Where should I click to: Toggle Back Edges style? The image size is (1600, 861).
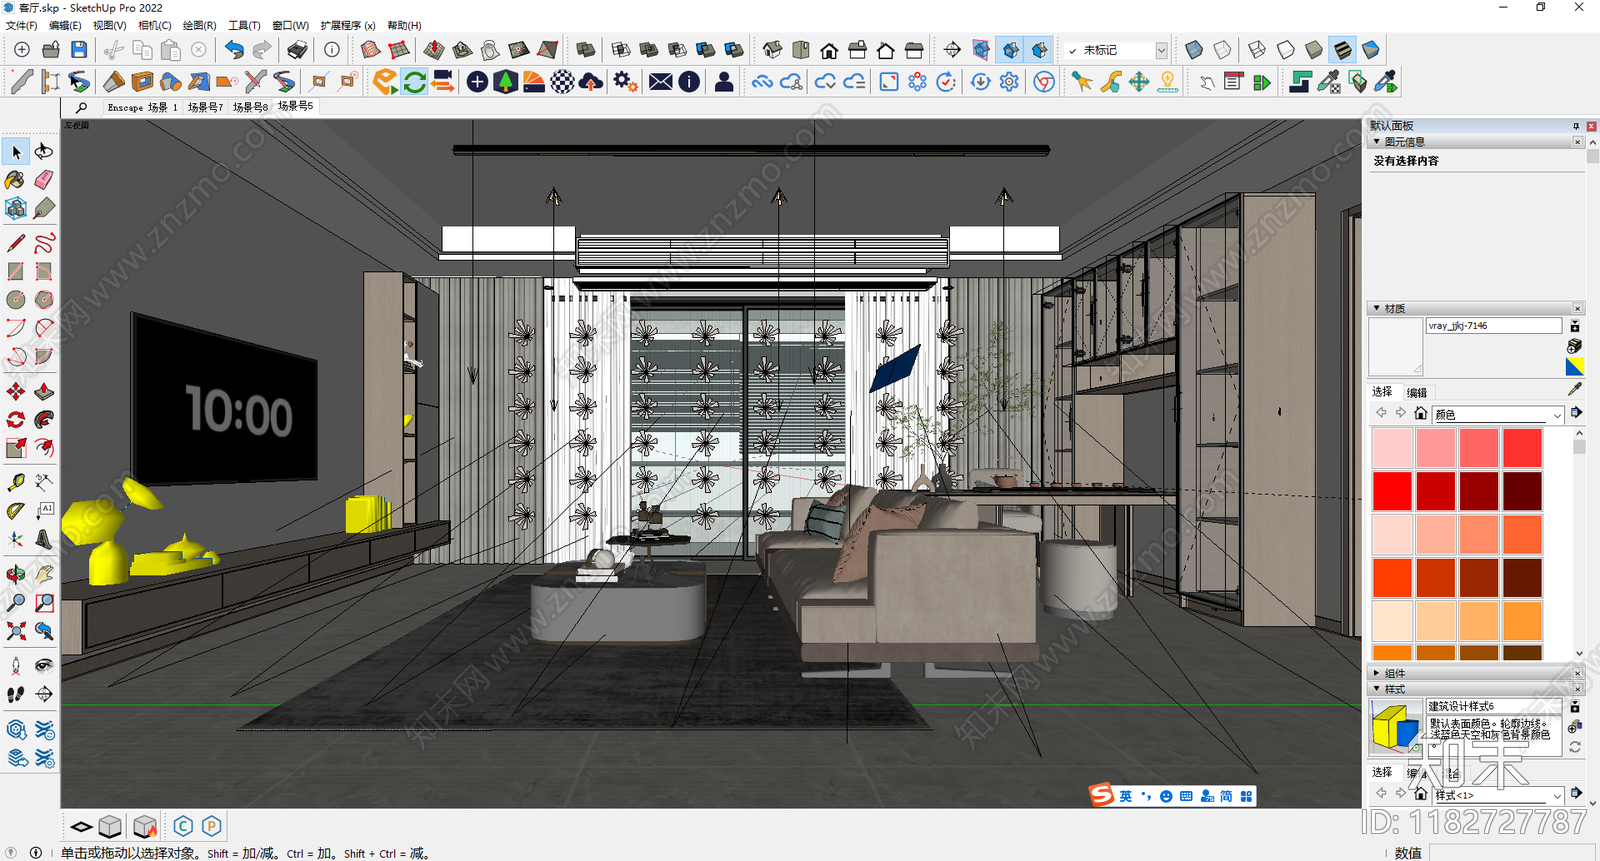point(1222,50)
